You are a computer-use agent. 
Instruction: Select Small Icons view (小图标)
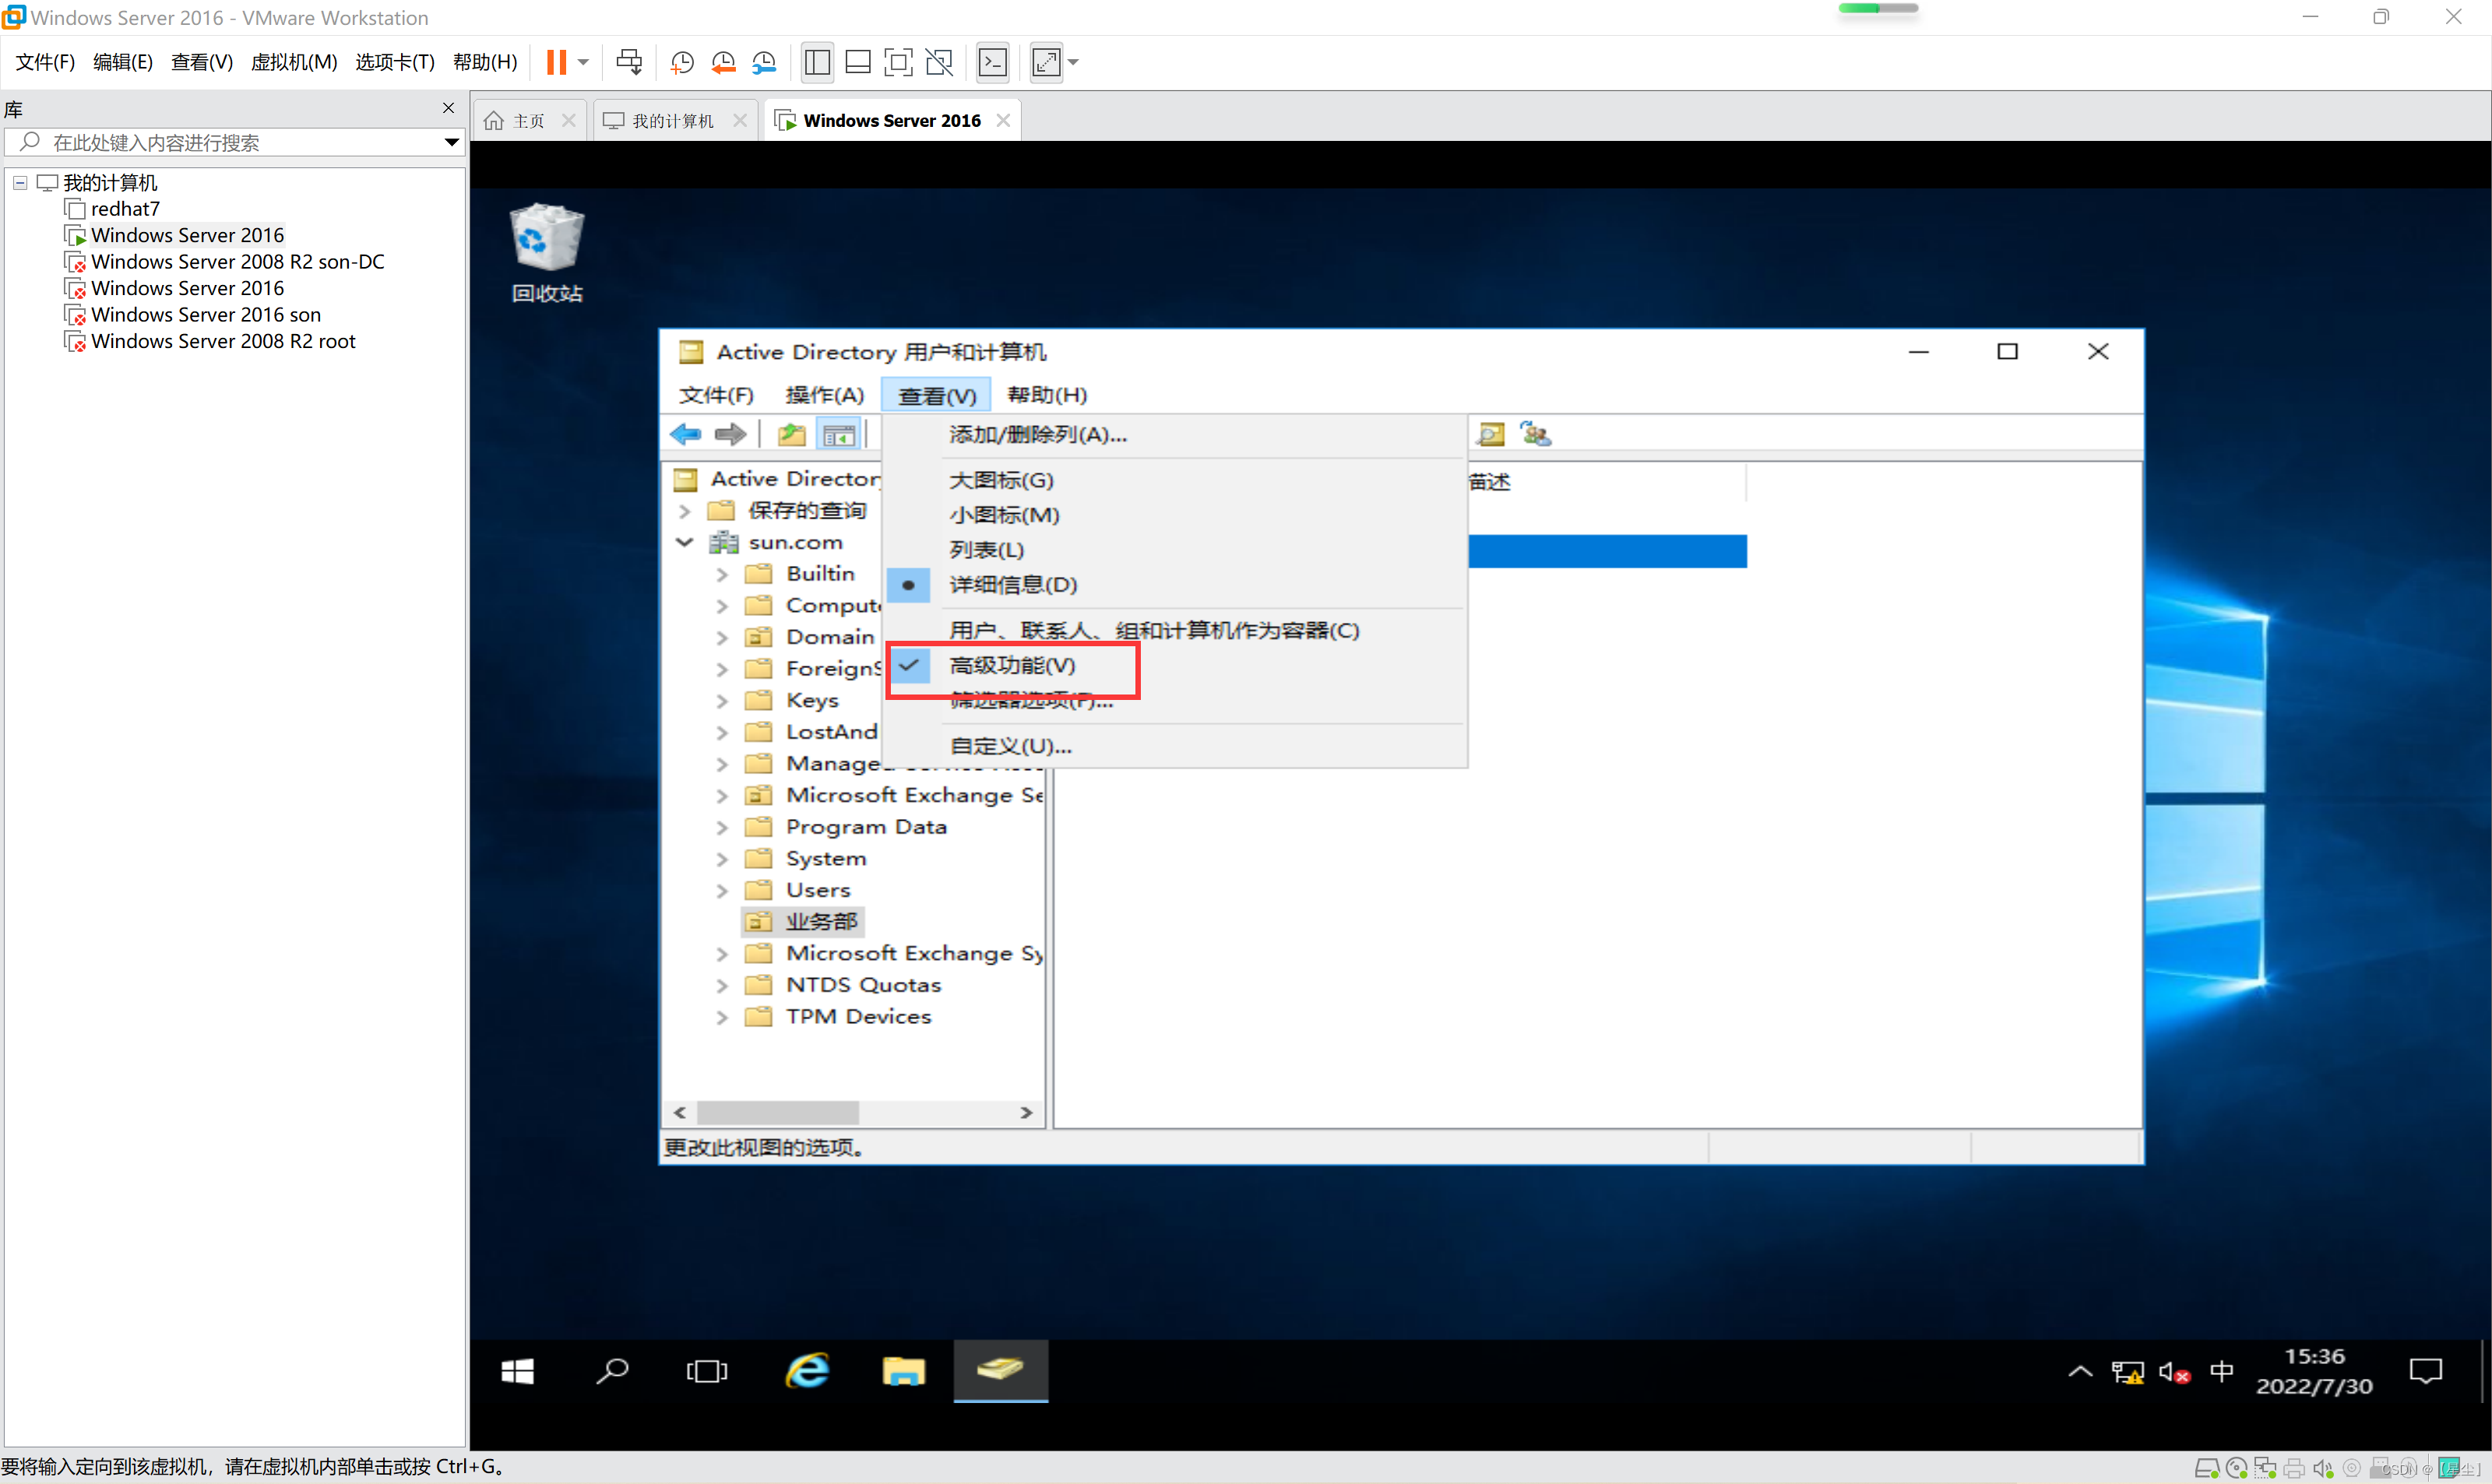(1004, 515)
